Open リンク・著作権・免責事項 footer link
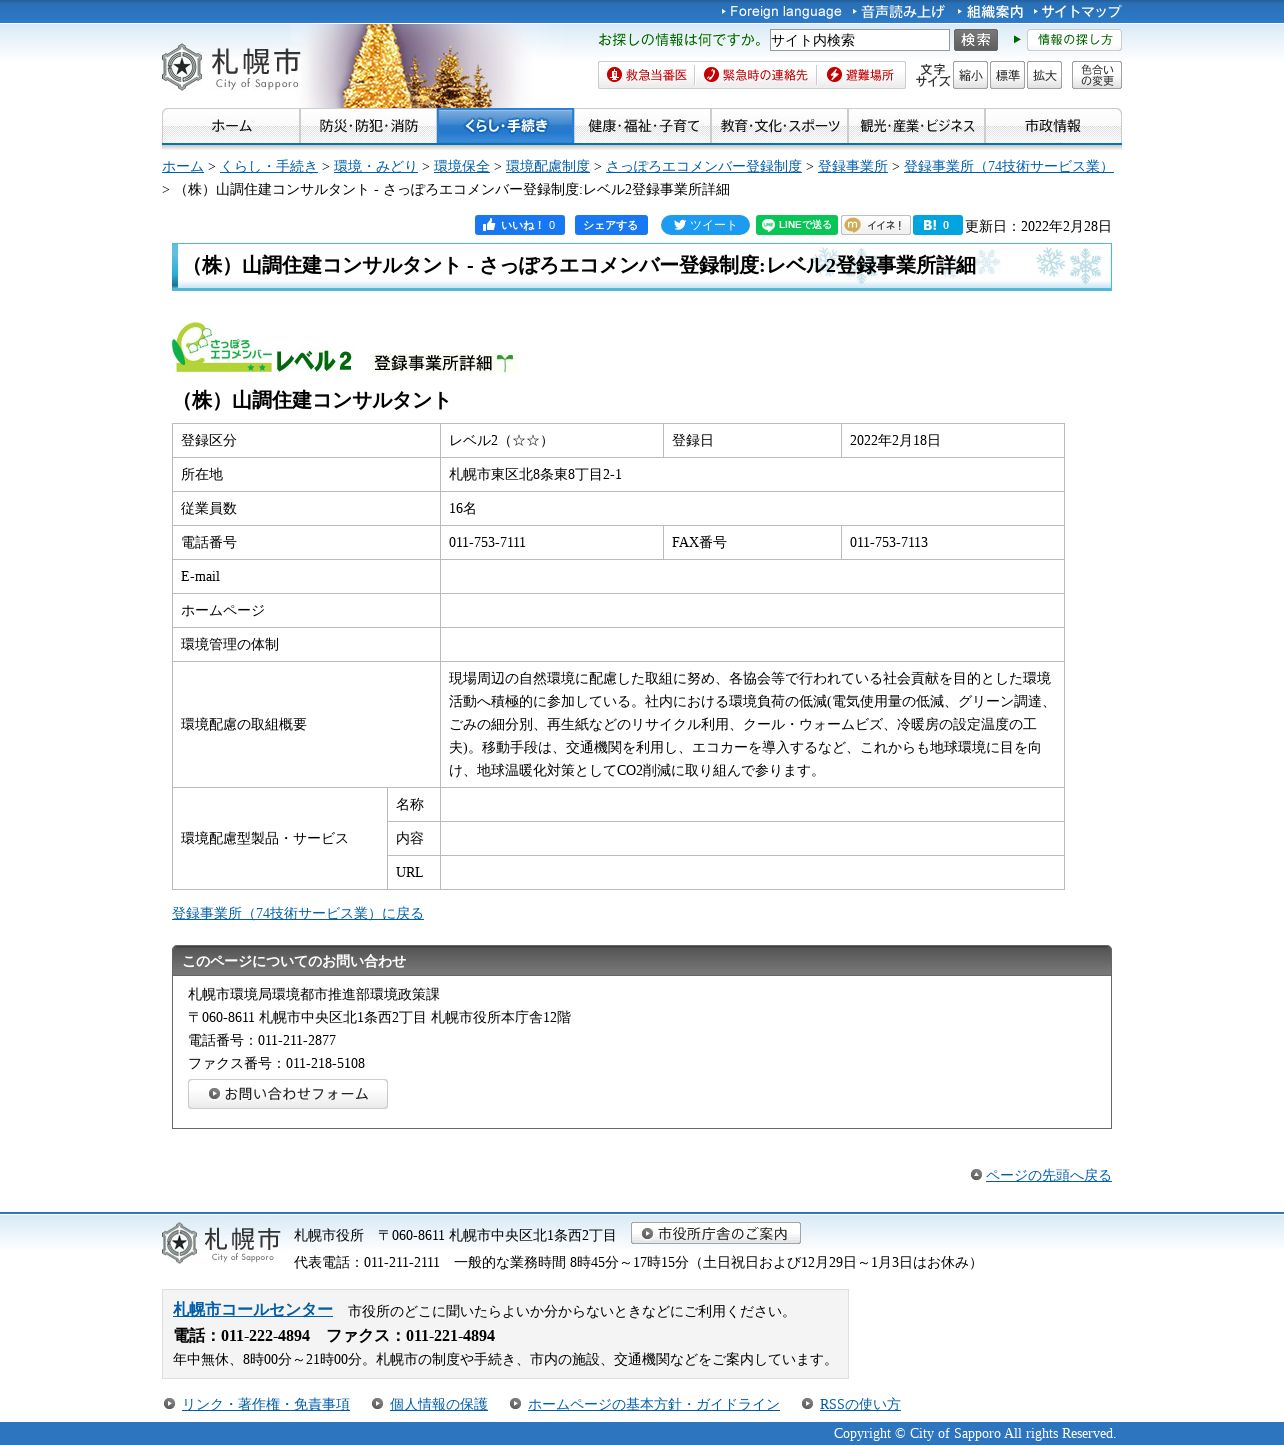The height and width of the screenshot is (1445, 1284). 266,1404
